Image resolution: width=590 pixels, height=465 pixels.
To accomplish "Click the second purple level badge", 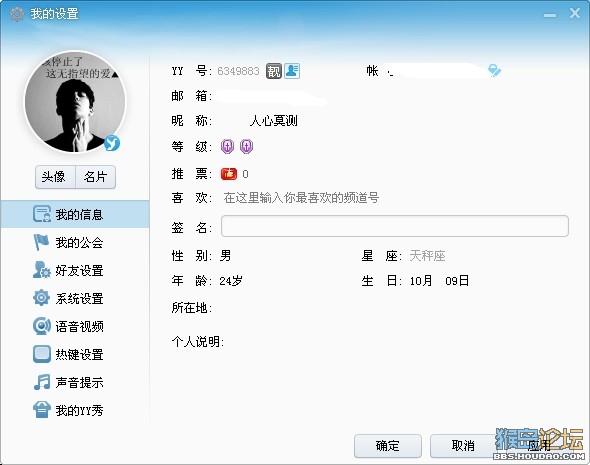I will tap(246, 146).
